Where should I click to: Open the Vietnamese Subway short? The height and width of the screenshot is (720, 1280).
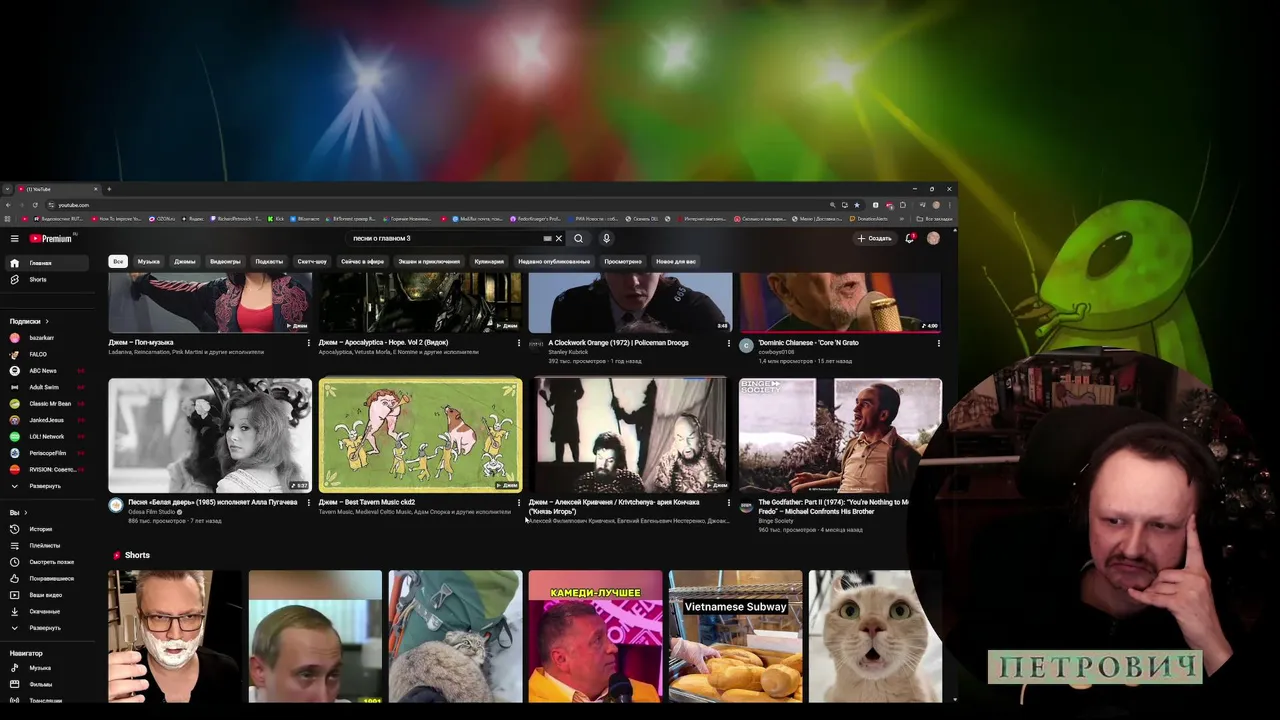coord(735,636)
